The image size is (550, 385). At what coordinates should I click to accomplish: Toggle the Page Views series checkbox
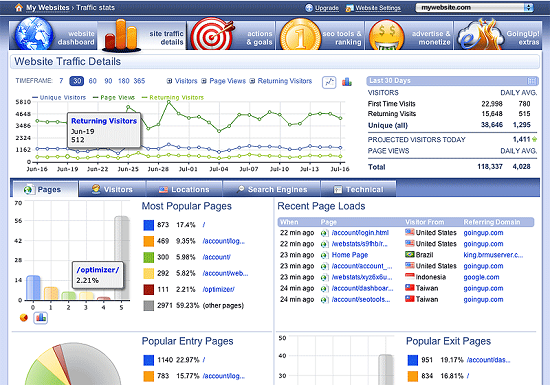[x=204, y=81]
